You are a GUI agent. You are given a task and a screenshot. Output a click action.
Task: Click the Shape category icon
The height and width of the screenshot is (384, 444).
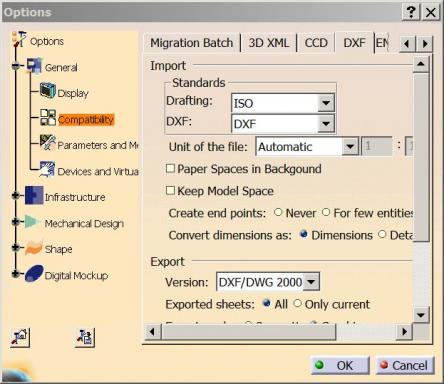pyautogui.click(x=34, y=247)
